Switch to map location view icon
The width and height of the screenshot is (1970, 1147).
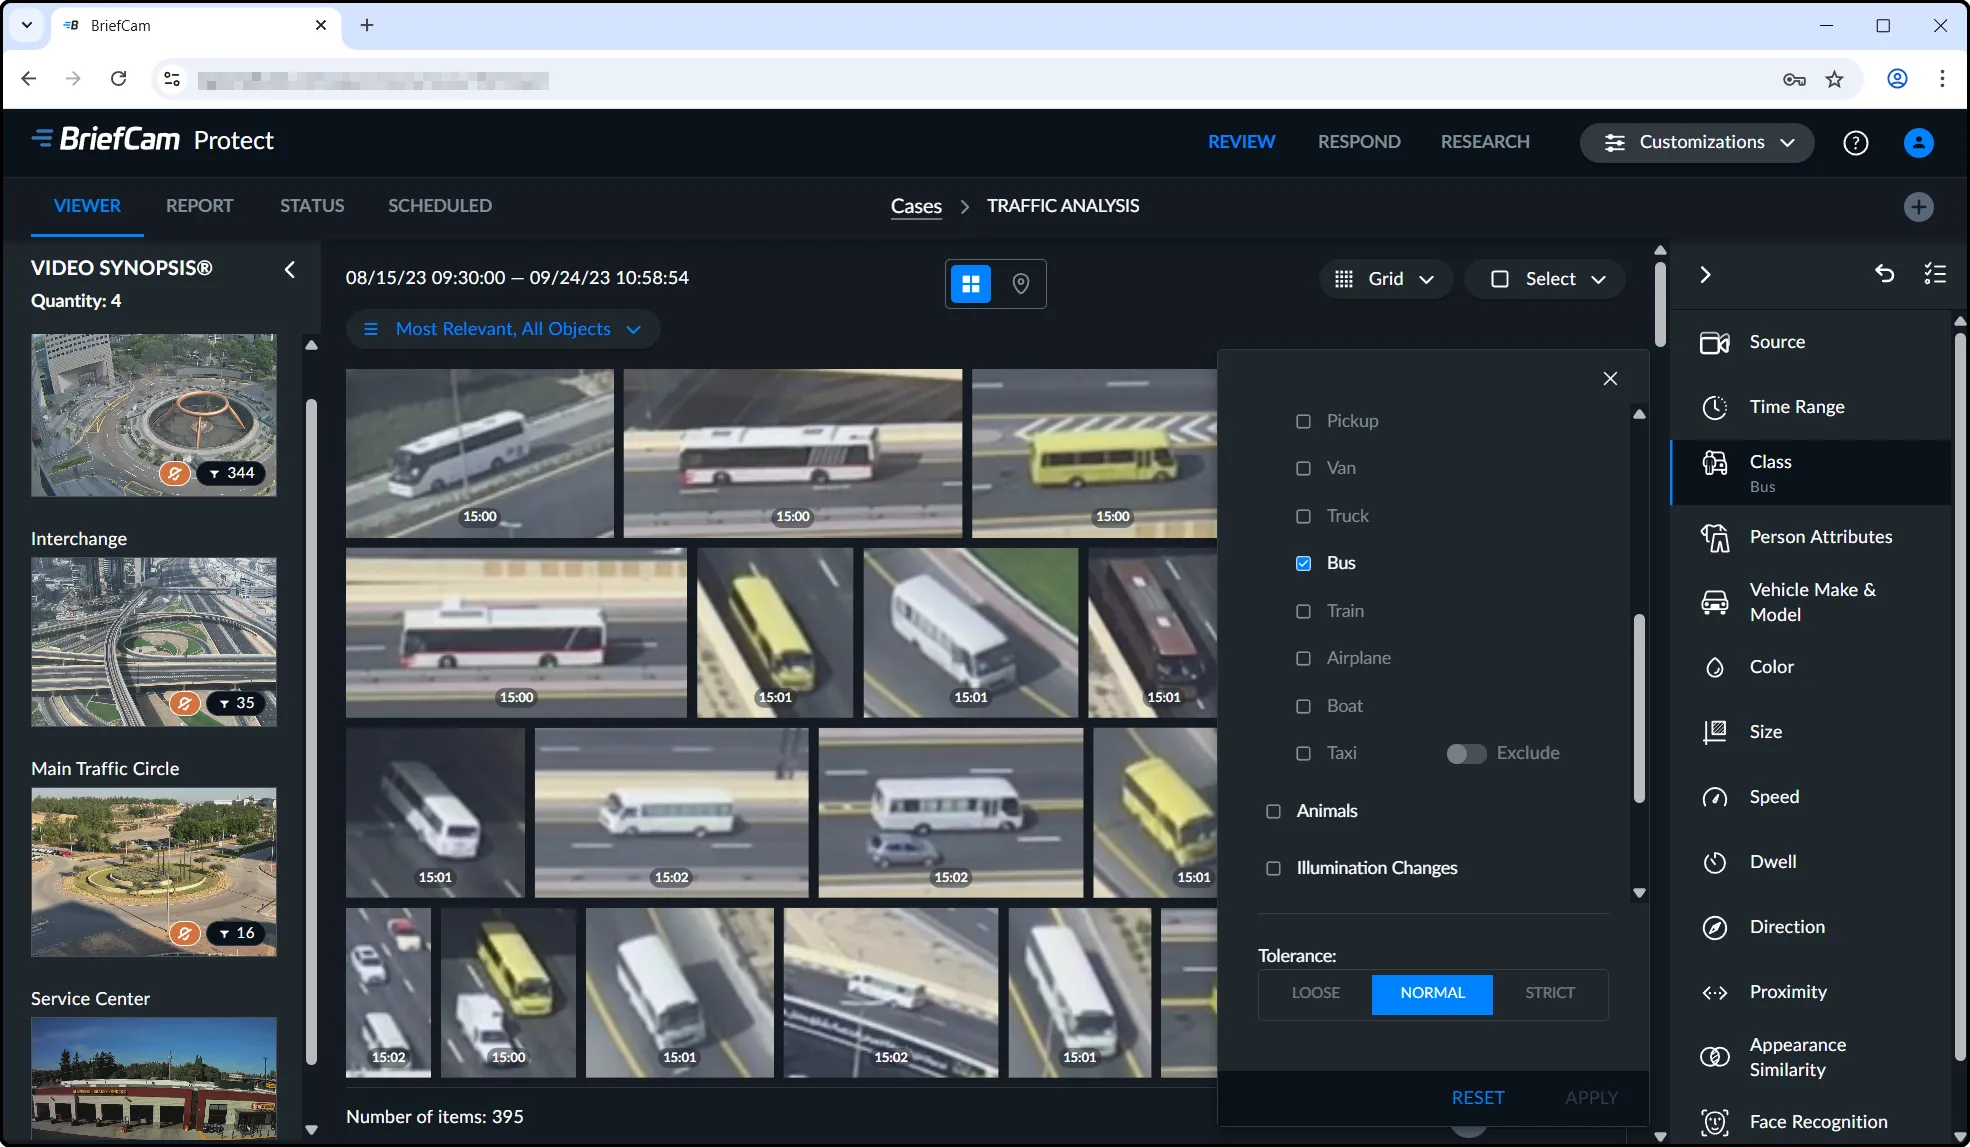point(1020,284)
